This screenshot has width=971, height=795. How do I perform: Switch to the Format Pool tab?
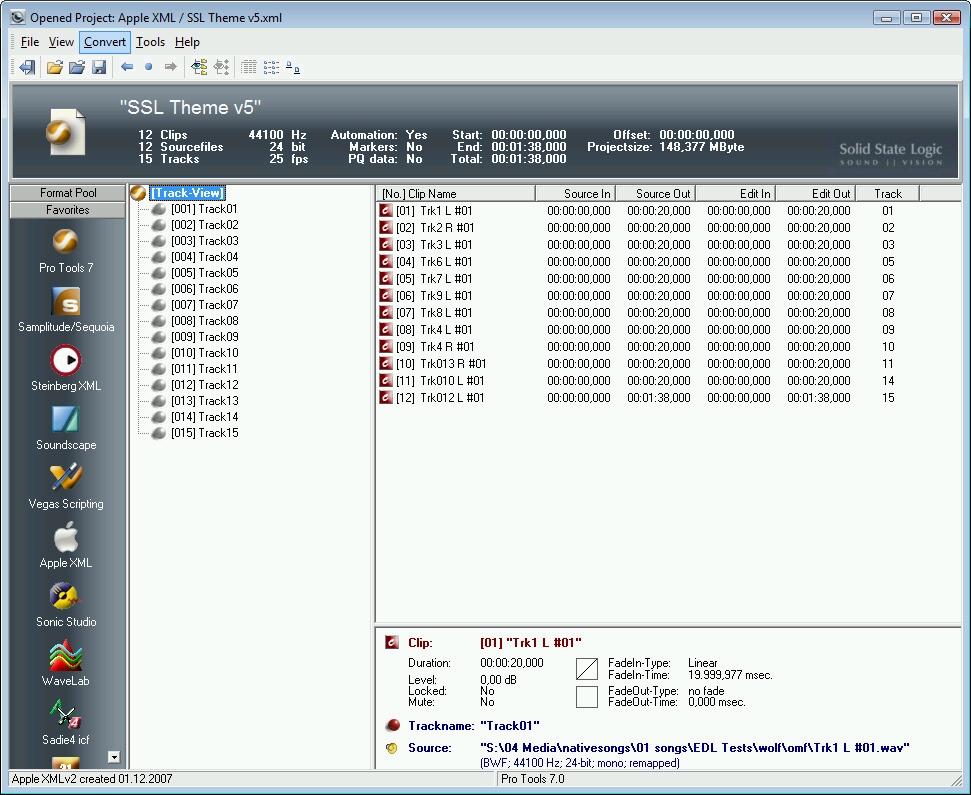click(68, 193)
